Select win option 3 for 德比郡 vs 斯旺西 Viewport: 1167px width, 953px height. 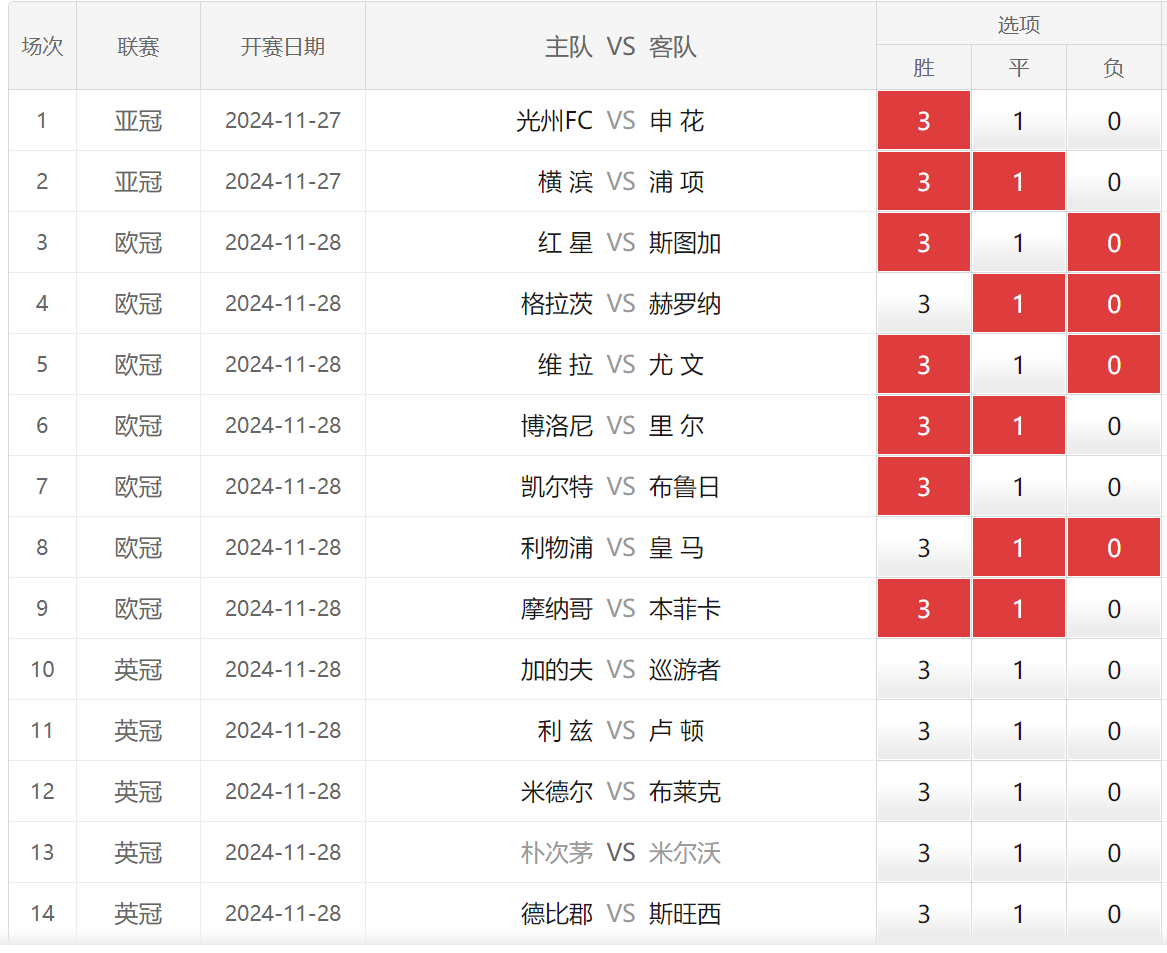point(924,914)
